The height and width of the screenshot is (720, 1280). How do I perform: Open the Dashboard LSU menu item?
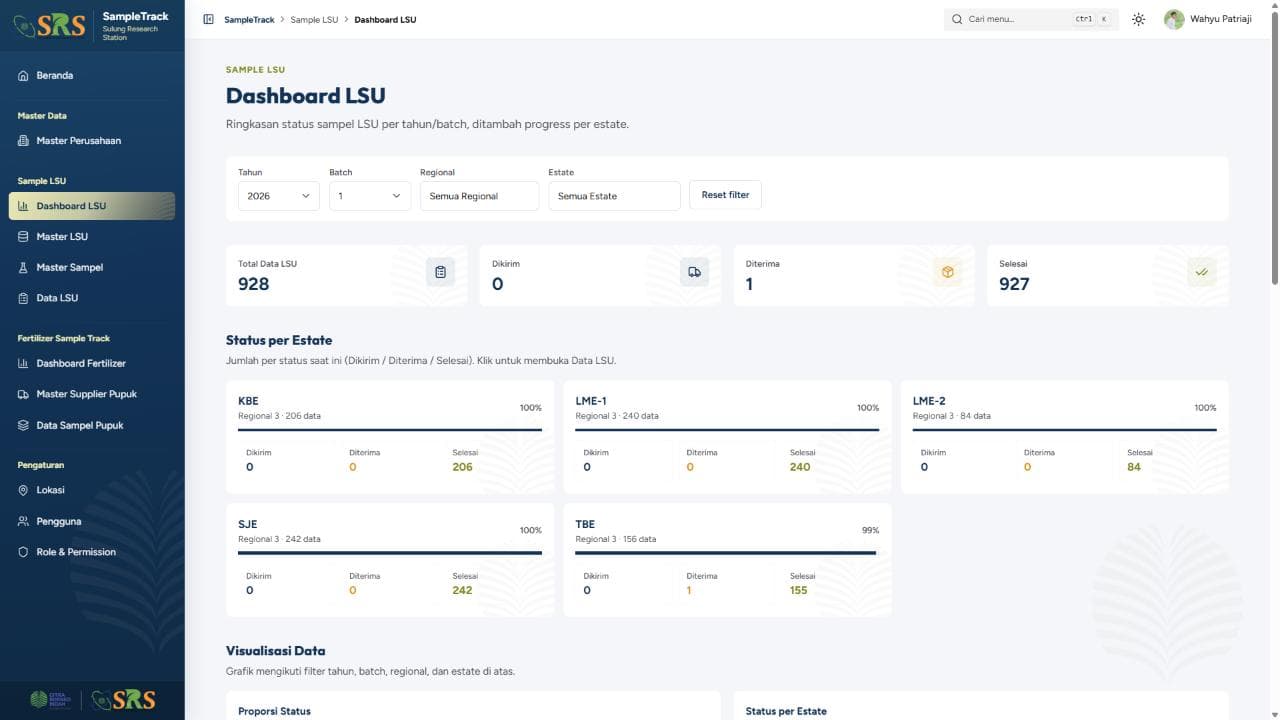(x=92, y=206)
